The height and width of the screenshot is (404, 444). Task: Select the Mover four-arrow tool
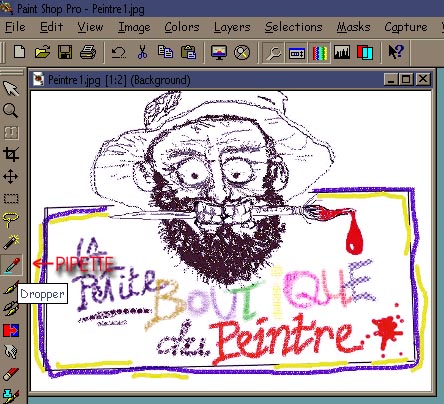(x=11, y=176)
